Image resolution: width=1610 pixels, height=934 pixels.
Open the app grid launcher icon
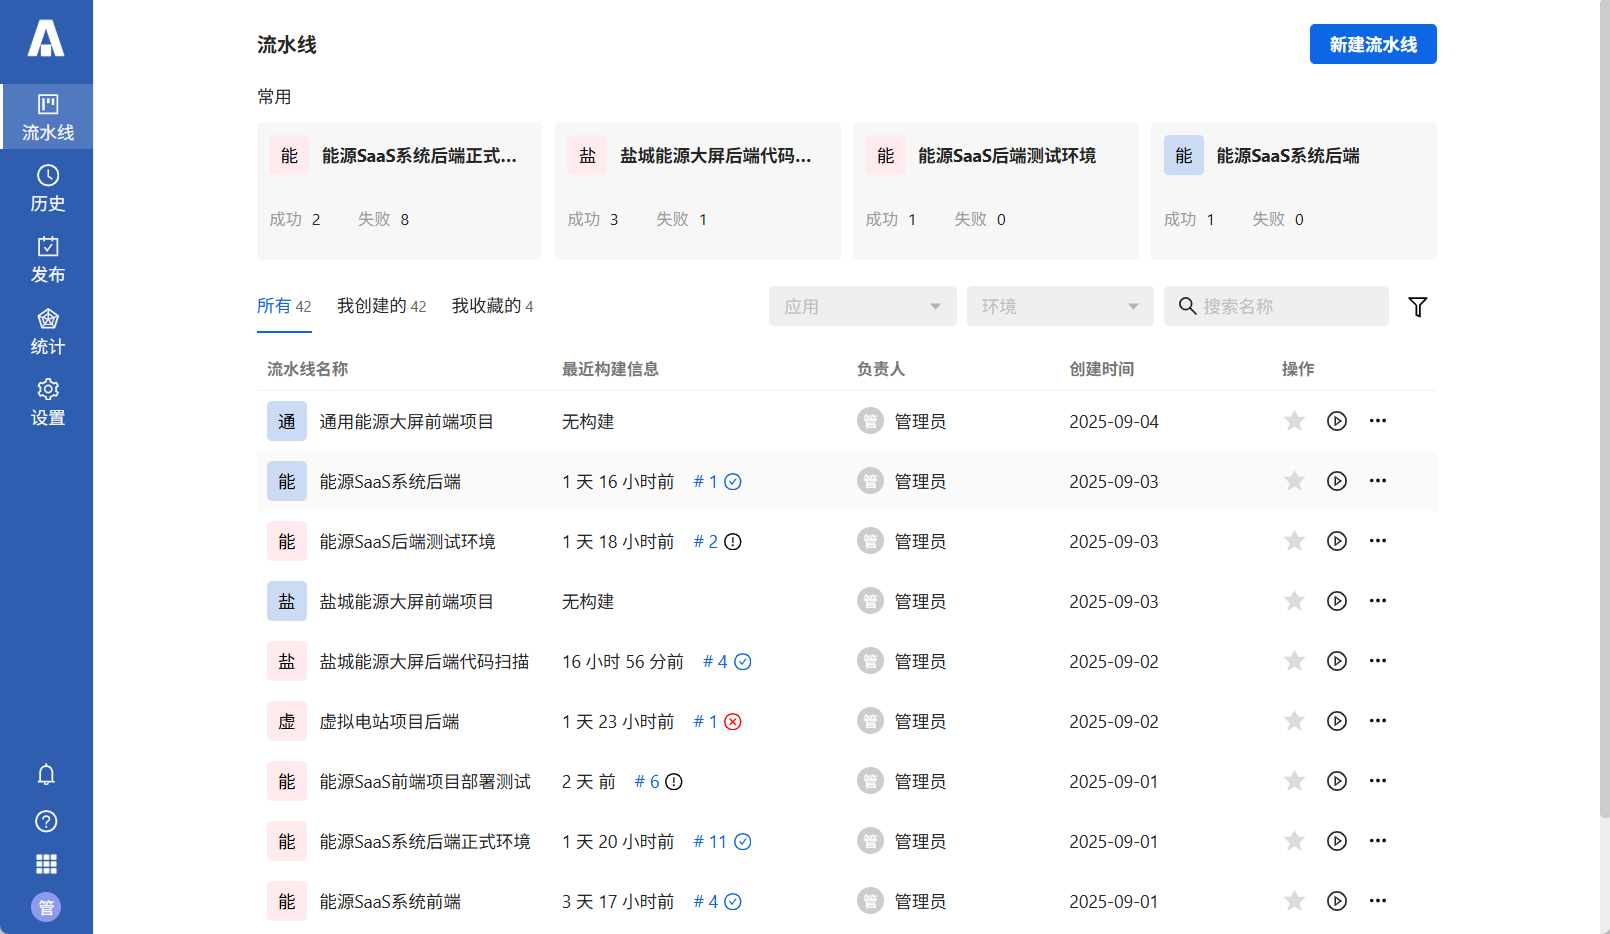(46, 864)
